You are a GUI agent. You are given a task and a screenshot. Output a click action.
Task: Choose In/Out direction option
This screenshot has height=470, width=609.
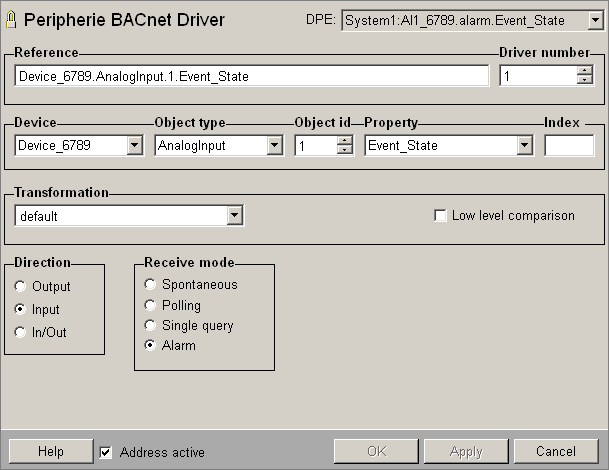point(21,332)
